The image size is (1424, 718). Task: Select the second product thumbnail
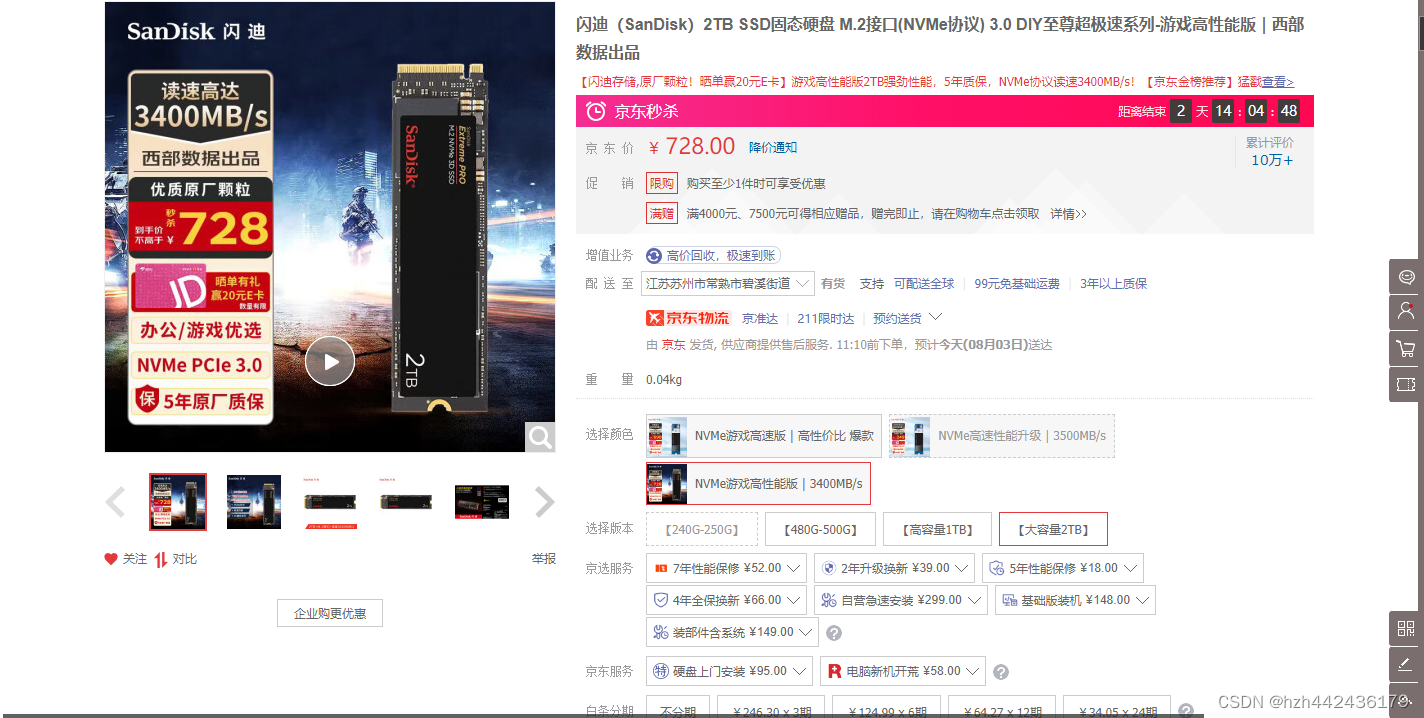pos(254,502)
